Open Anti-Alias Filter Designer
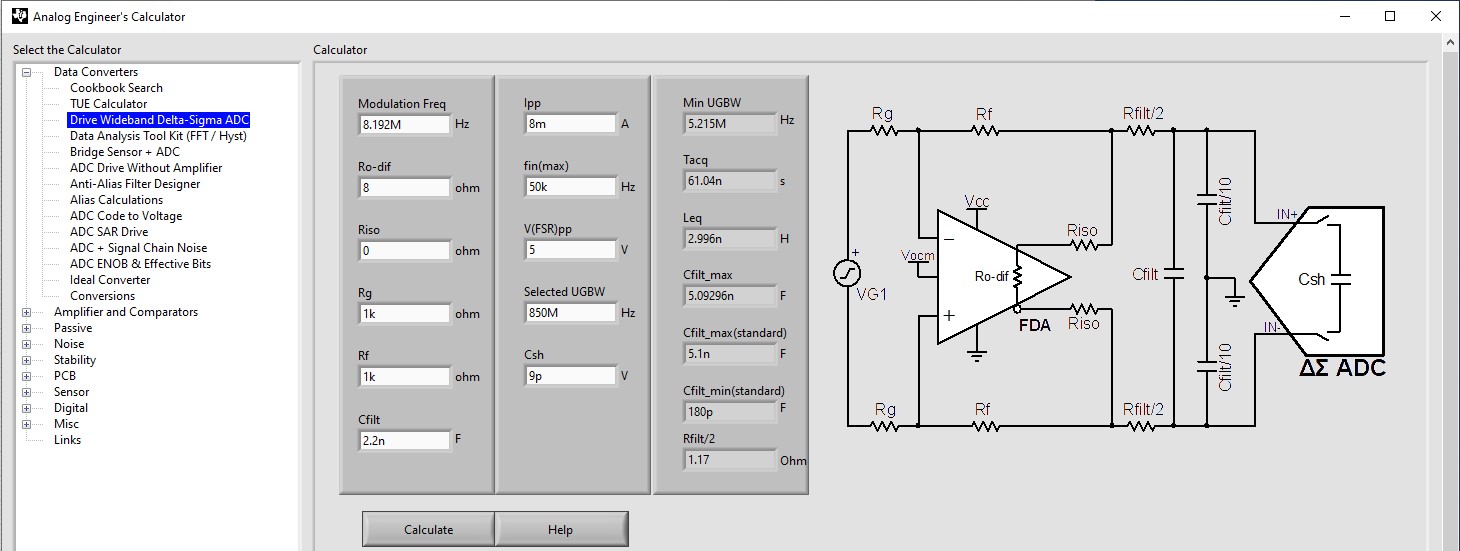The height and width of the screenshot is (551, 1460). (x=135, y=184)
